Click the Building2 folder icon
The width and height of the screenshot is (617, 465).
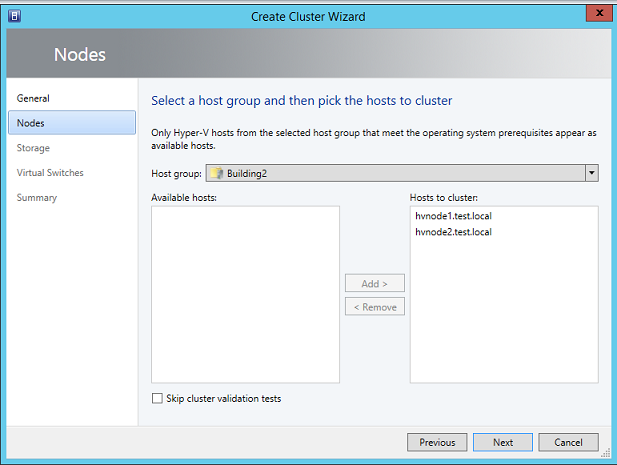tap(216, 173)
